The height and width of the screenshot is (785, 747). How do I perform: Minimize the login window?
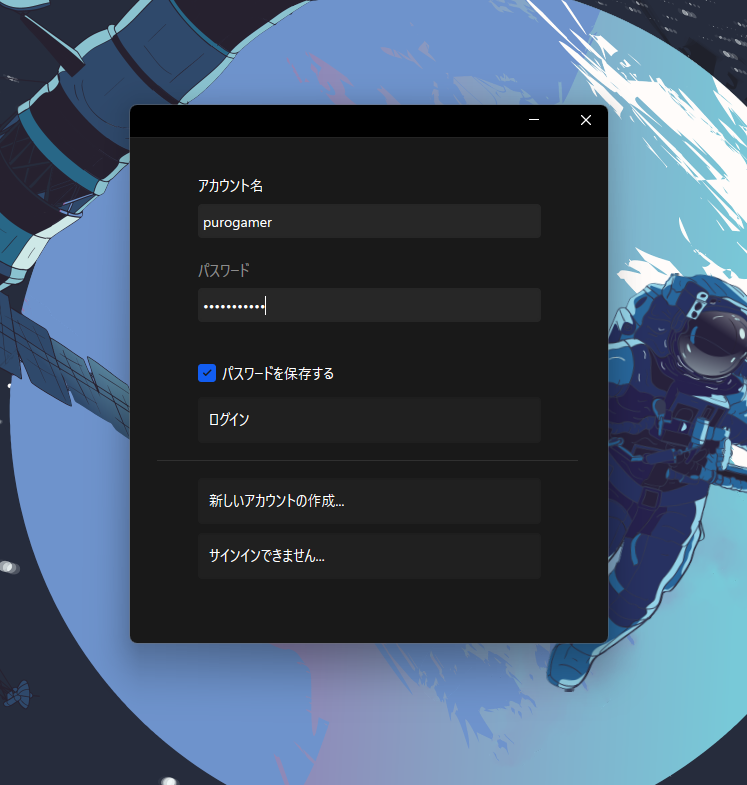tap(534, 120)
